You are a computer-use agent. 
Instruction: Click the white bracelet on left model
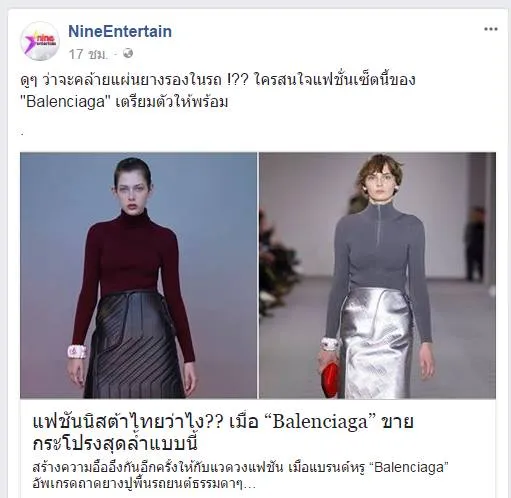coord(77,352)
